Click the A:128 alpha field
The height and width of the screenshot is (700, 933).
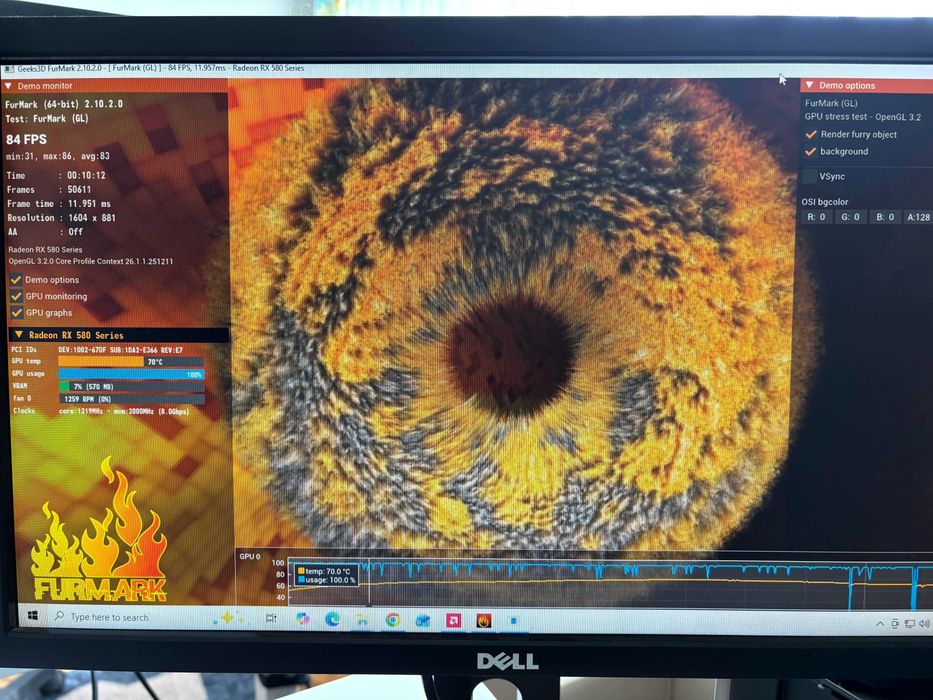pos(918,217)
